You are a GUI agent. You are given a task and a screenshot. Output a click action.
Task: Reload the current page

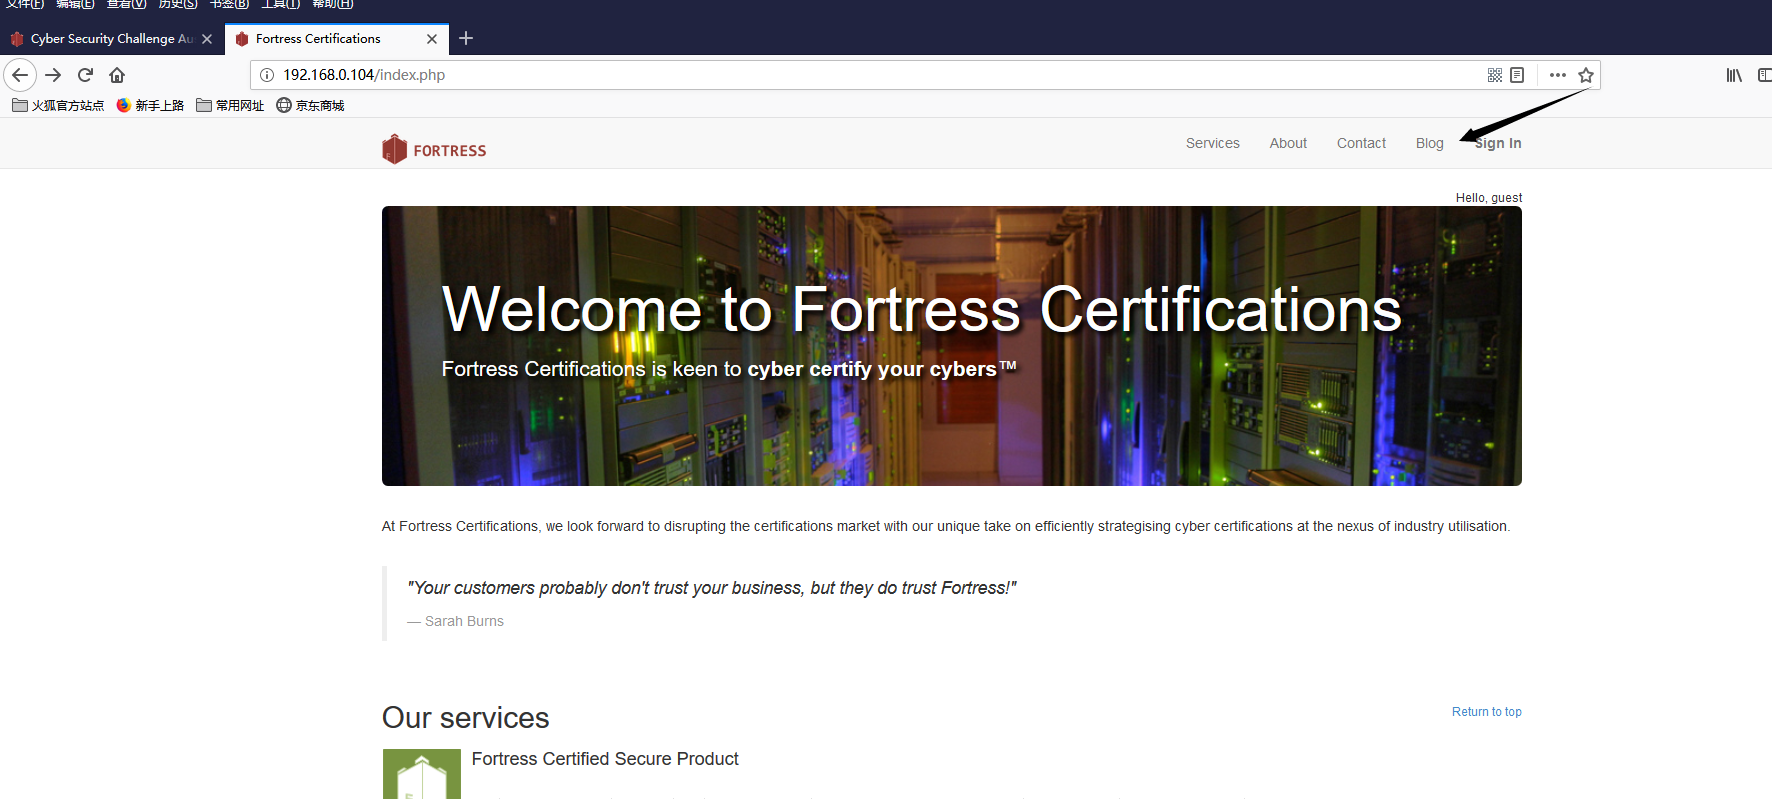tap(86, 75)
